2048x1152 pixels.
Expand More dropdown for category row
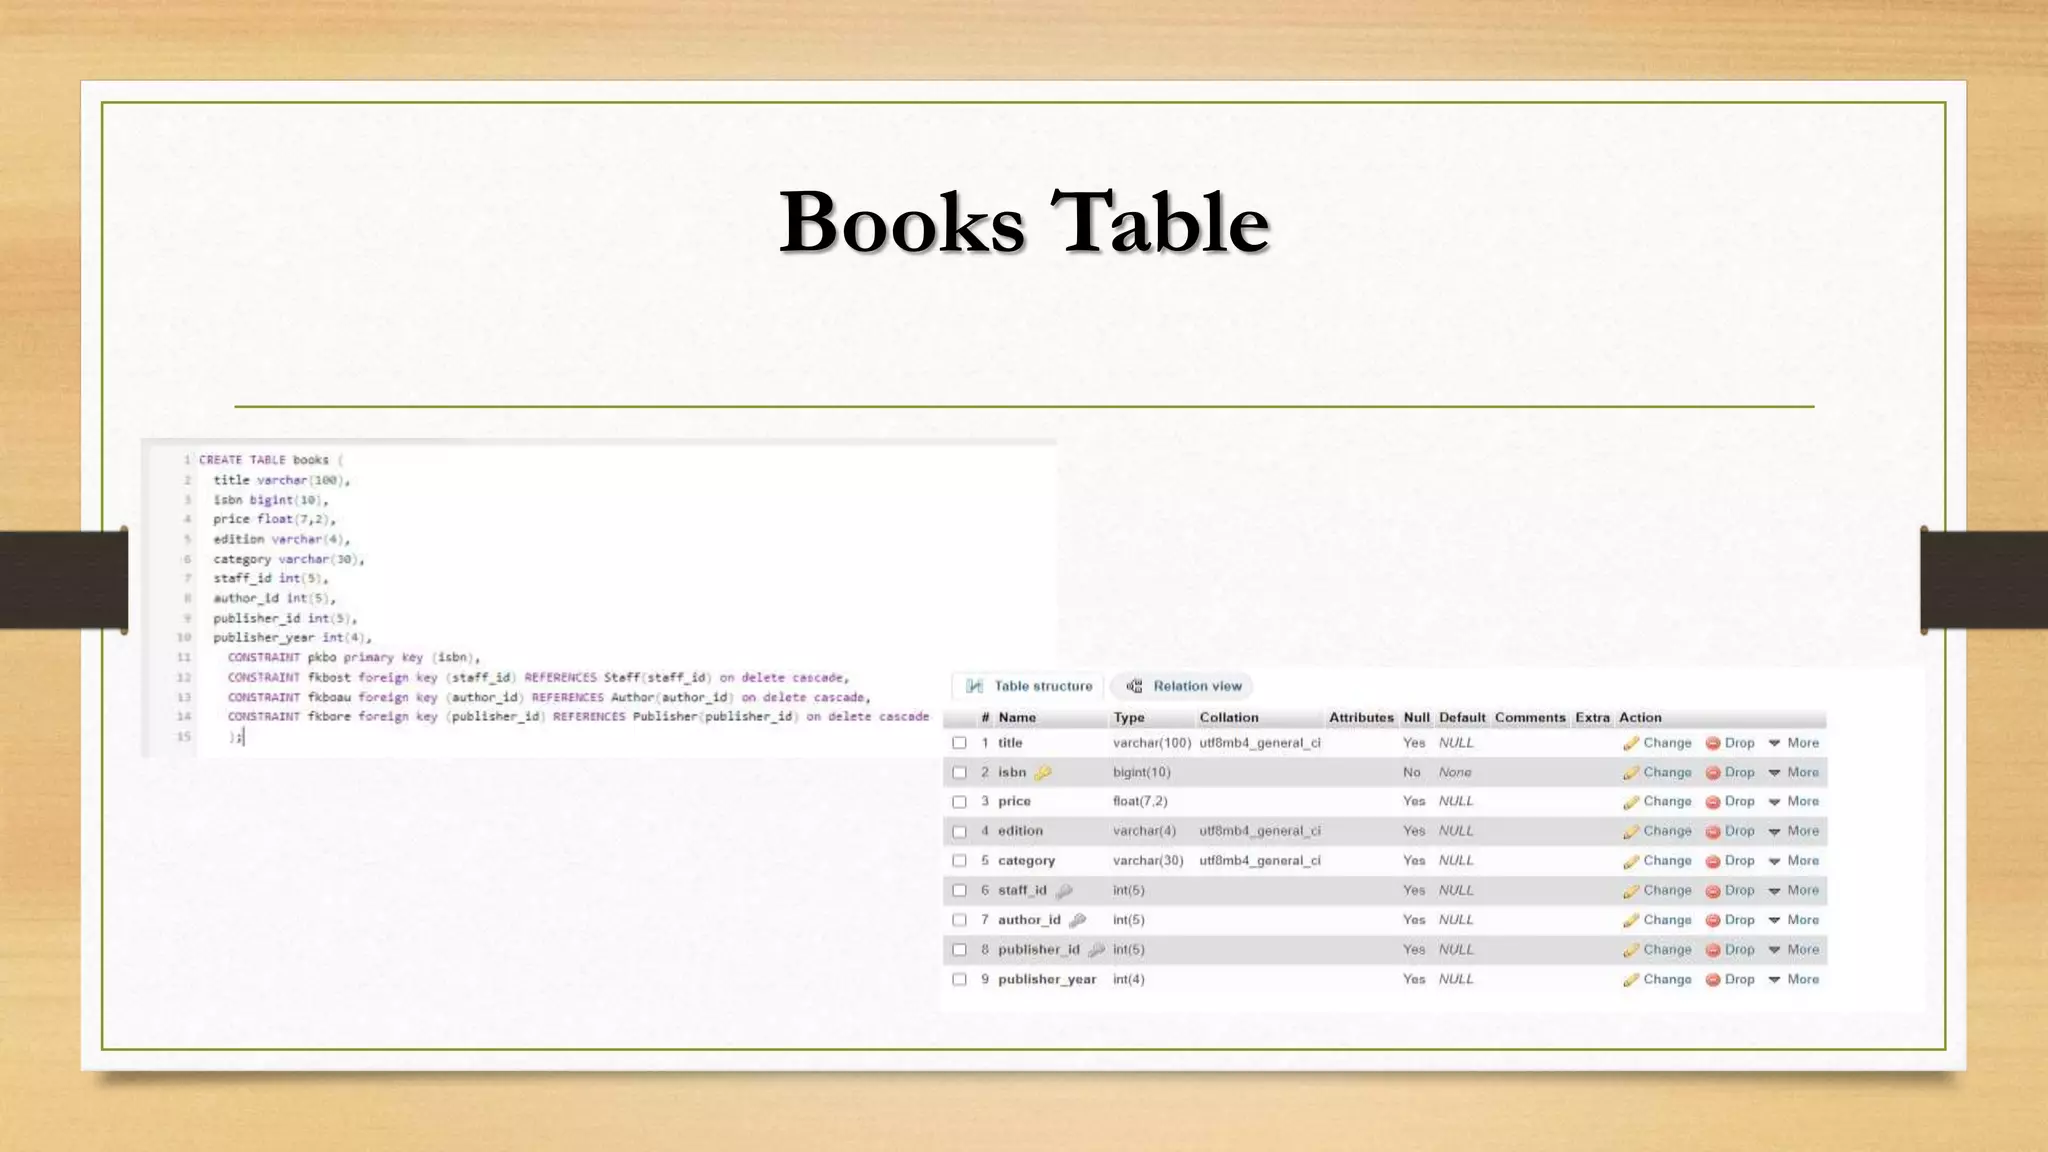[1794, 860]
